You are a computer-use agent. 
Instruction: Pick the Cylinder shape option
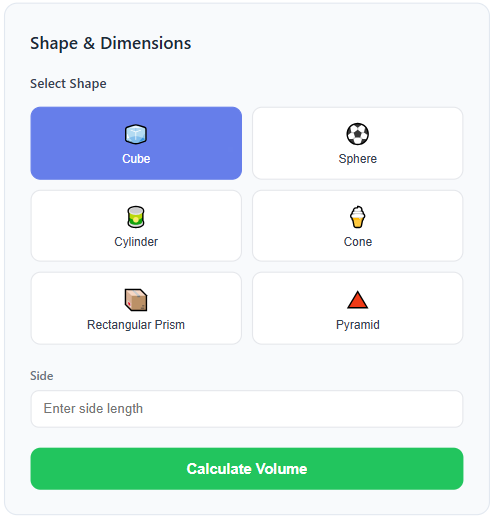click(136, 226)
